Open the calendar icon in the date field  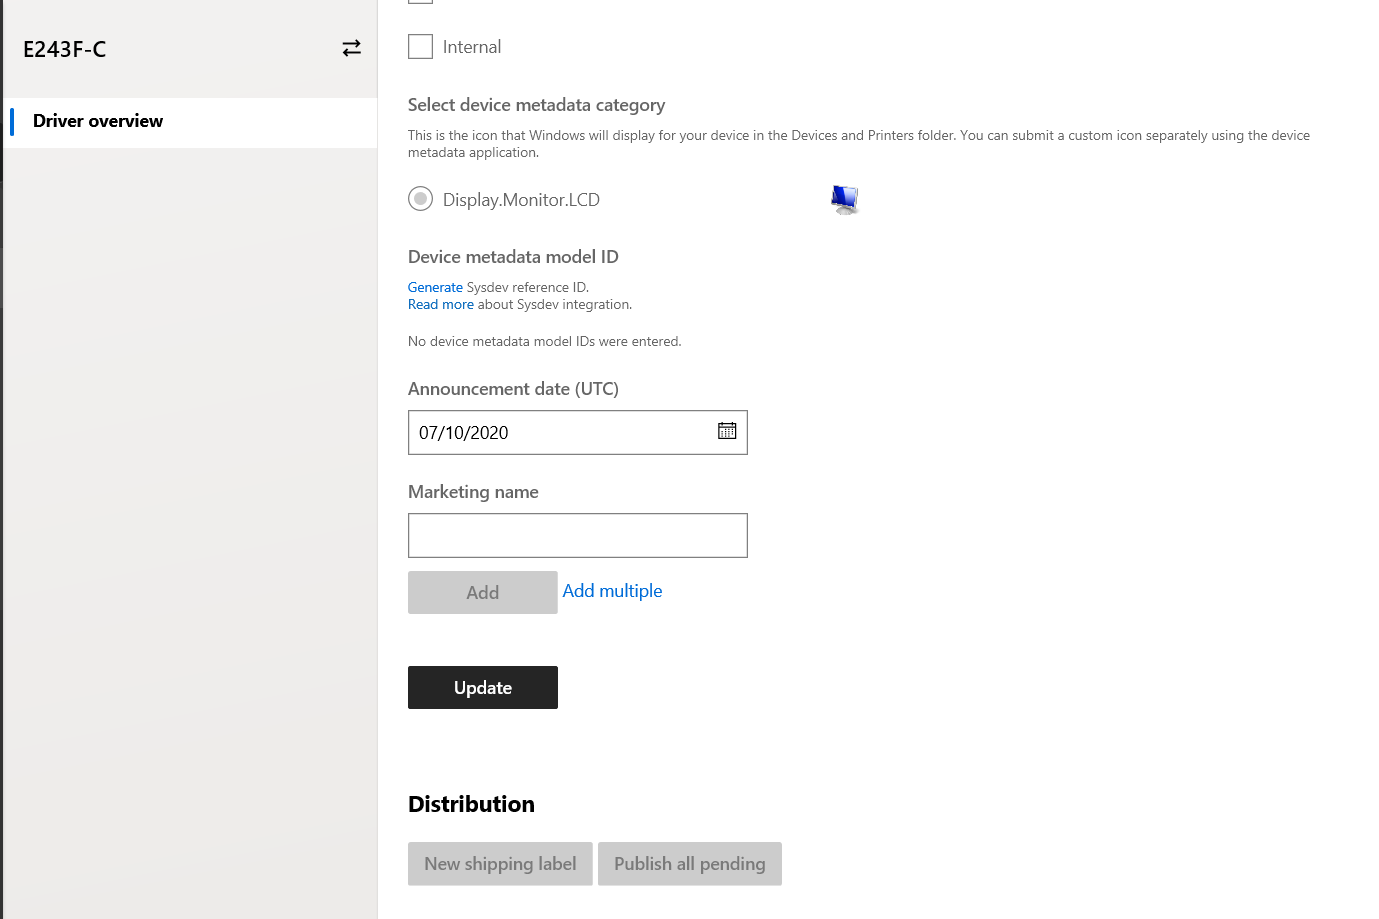(727, 430)
